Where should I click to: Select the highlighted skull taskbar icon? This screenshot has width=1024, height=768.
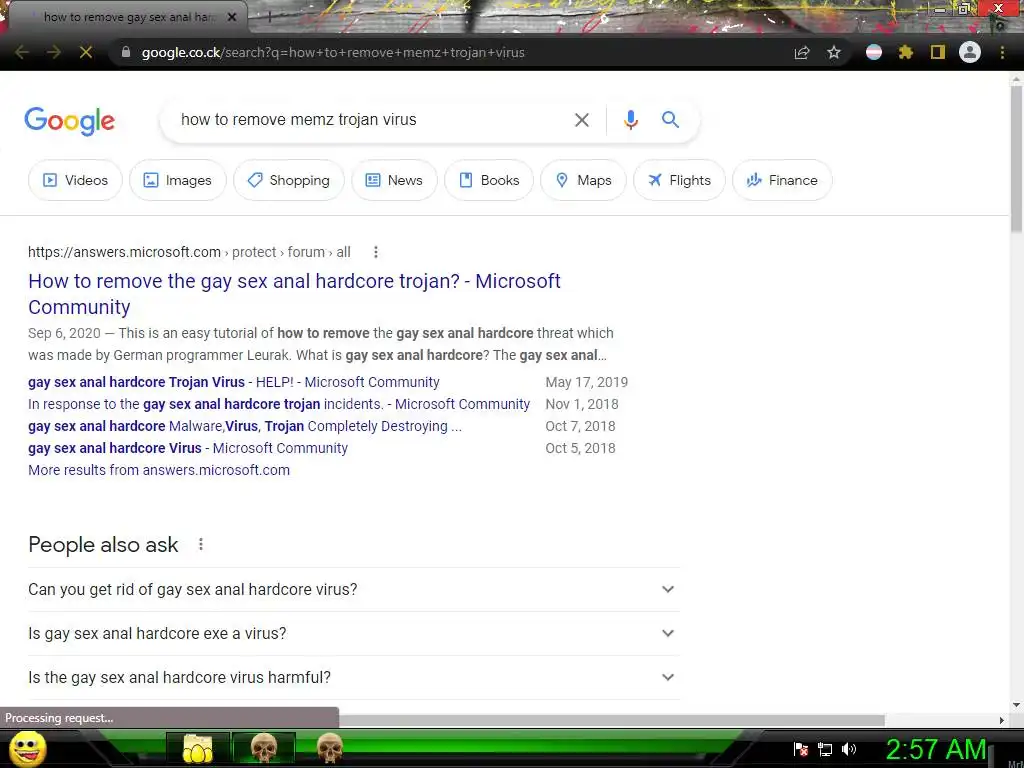tap(264, 748)
